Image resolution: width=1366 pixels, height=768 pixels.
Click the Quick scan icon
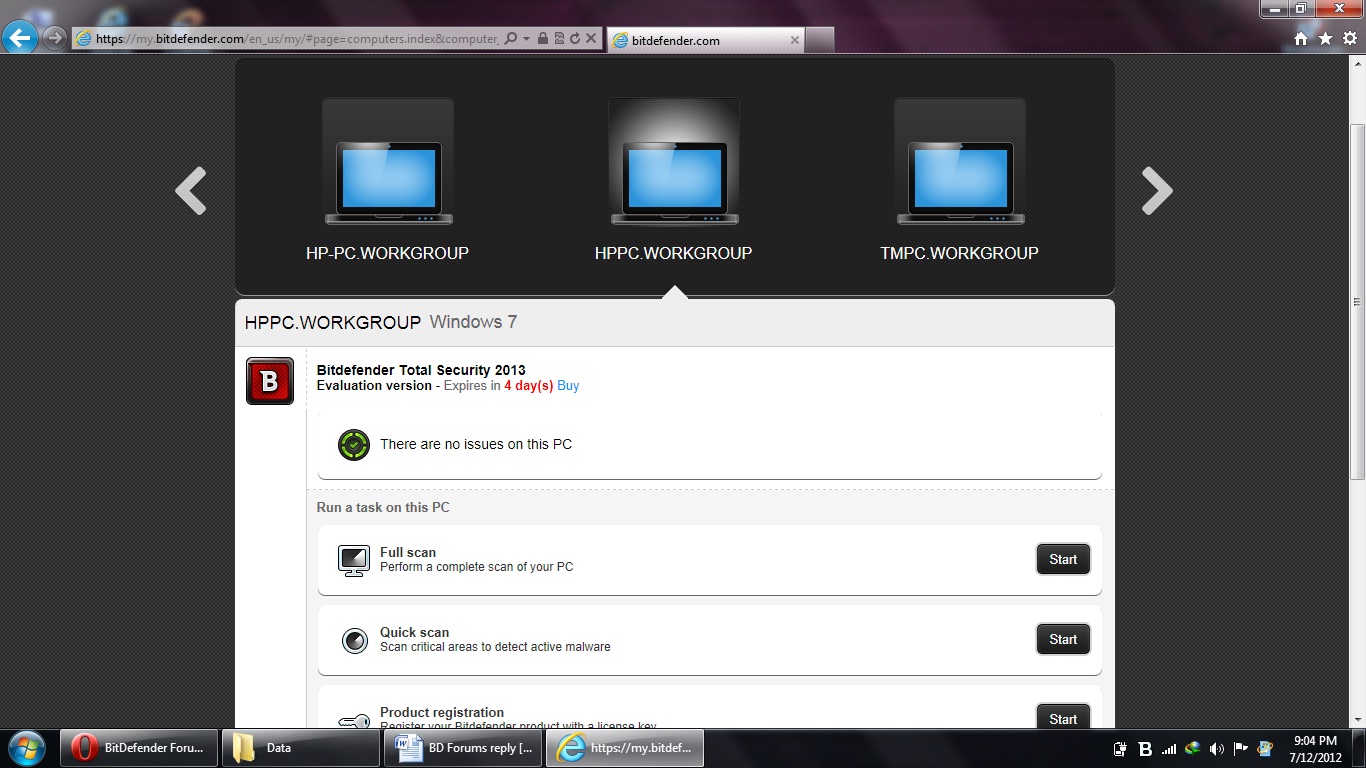tap(354, 640)
